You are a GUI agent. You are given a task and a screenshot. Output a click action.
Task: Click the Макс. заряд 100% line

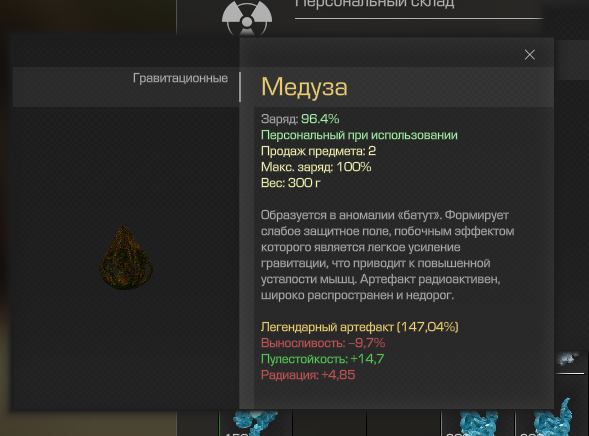(316, 167)
